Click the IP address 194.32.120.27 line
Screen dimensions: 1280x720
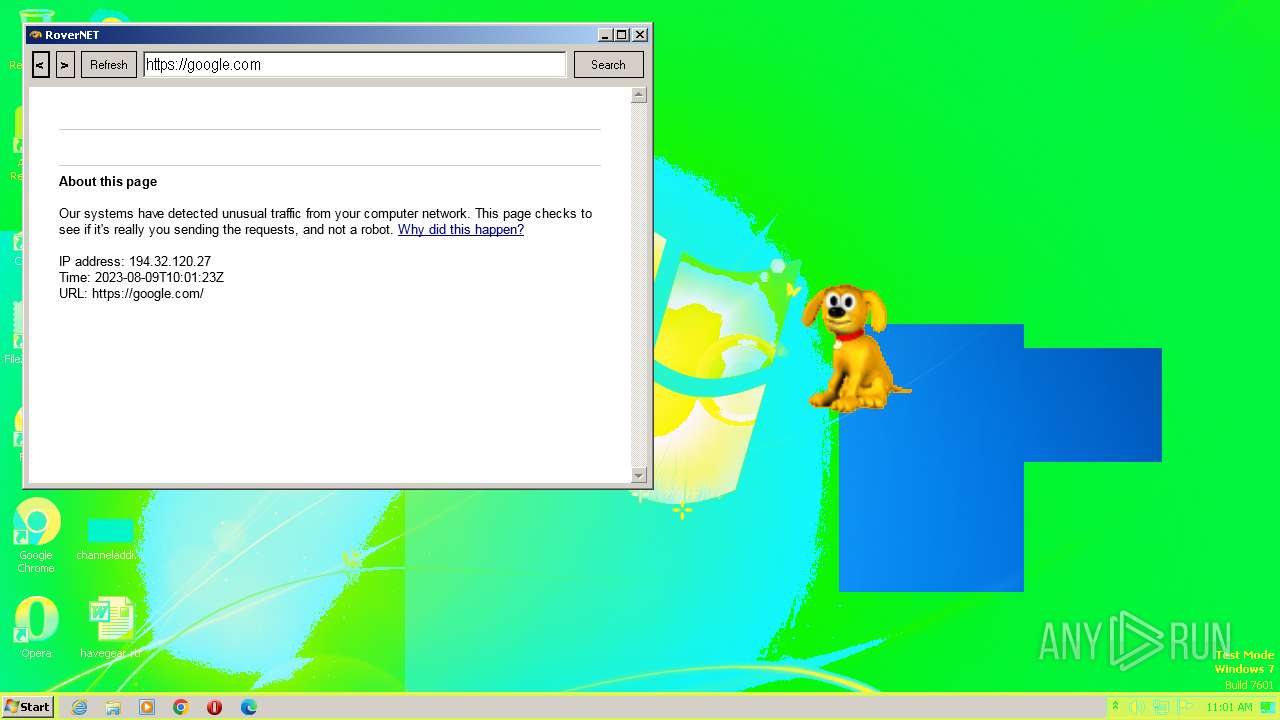[135, 262]
